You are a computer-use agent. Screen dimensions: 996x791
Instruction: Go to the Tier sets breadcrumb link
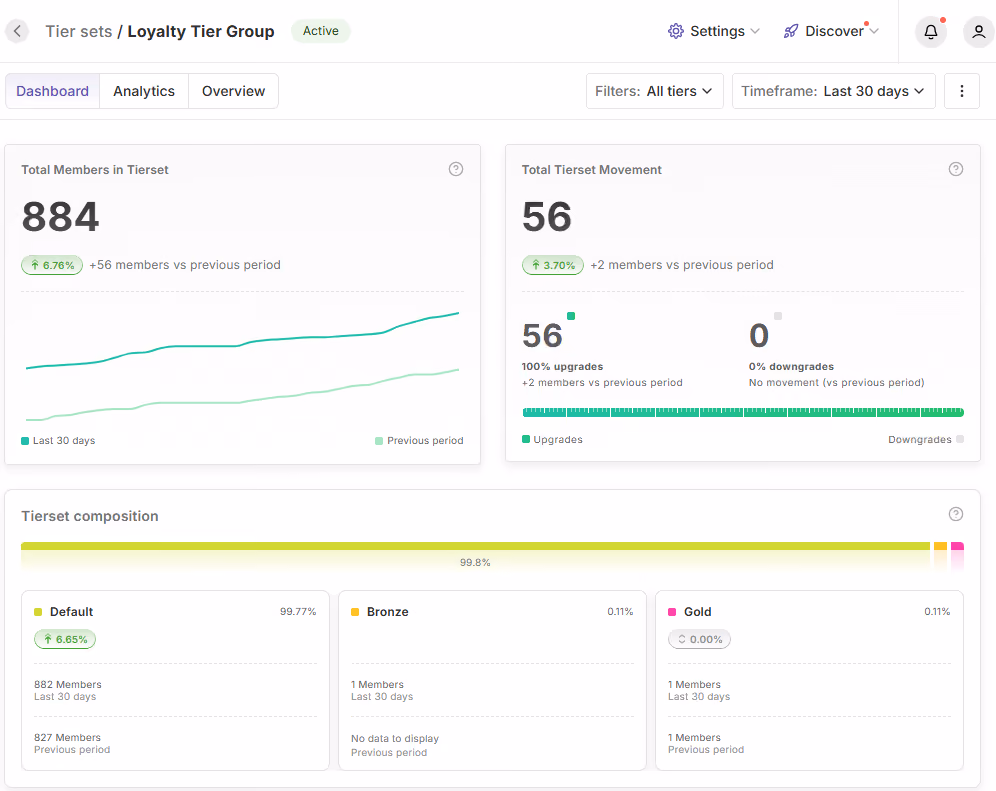point(79,31)
